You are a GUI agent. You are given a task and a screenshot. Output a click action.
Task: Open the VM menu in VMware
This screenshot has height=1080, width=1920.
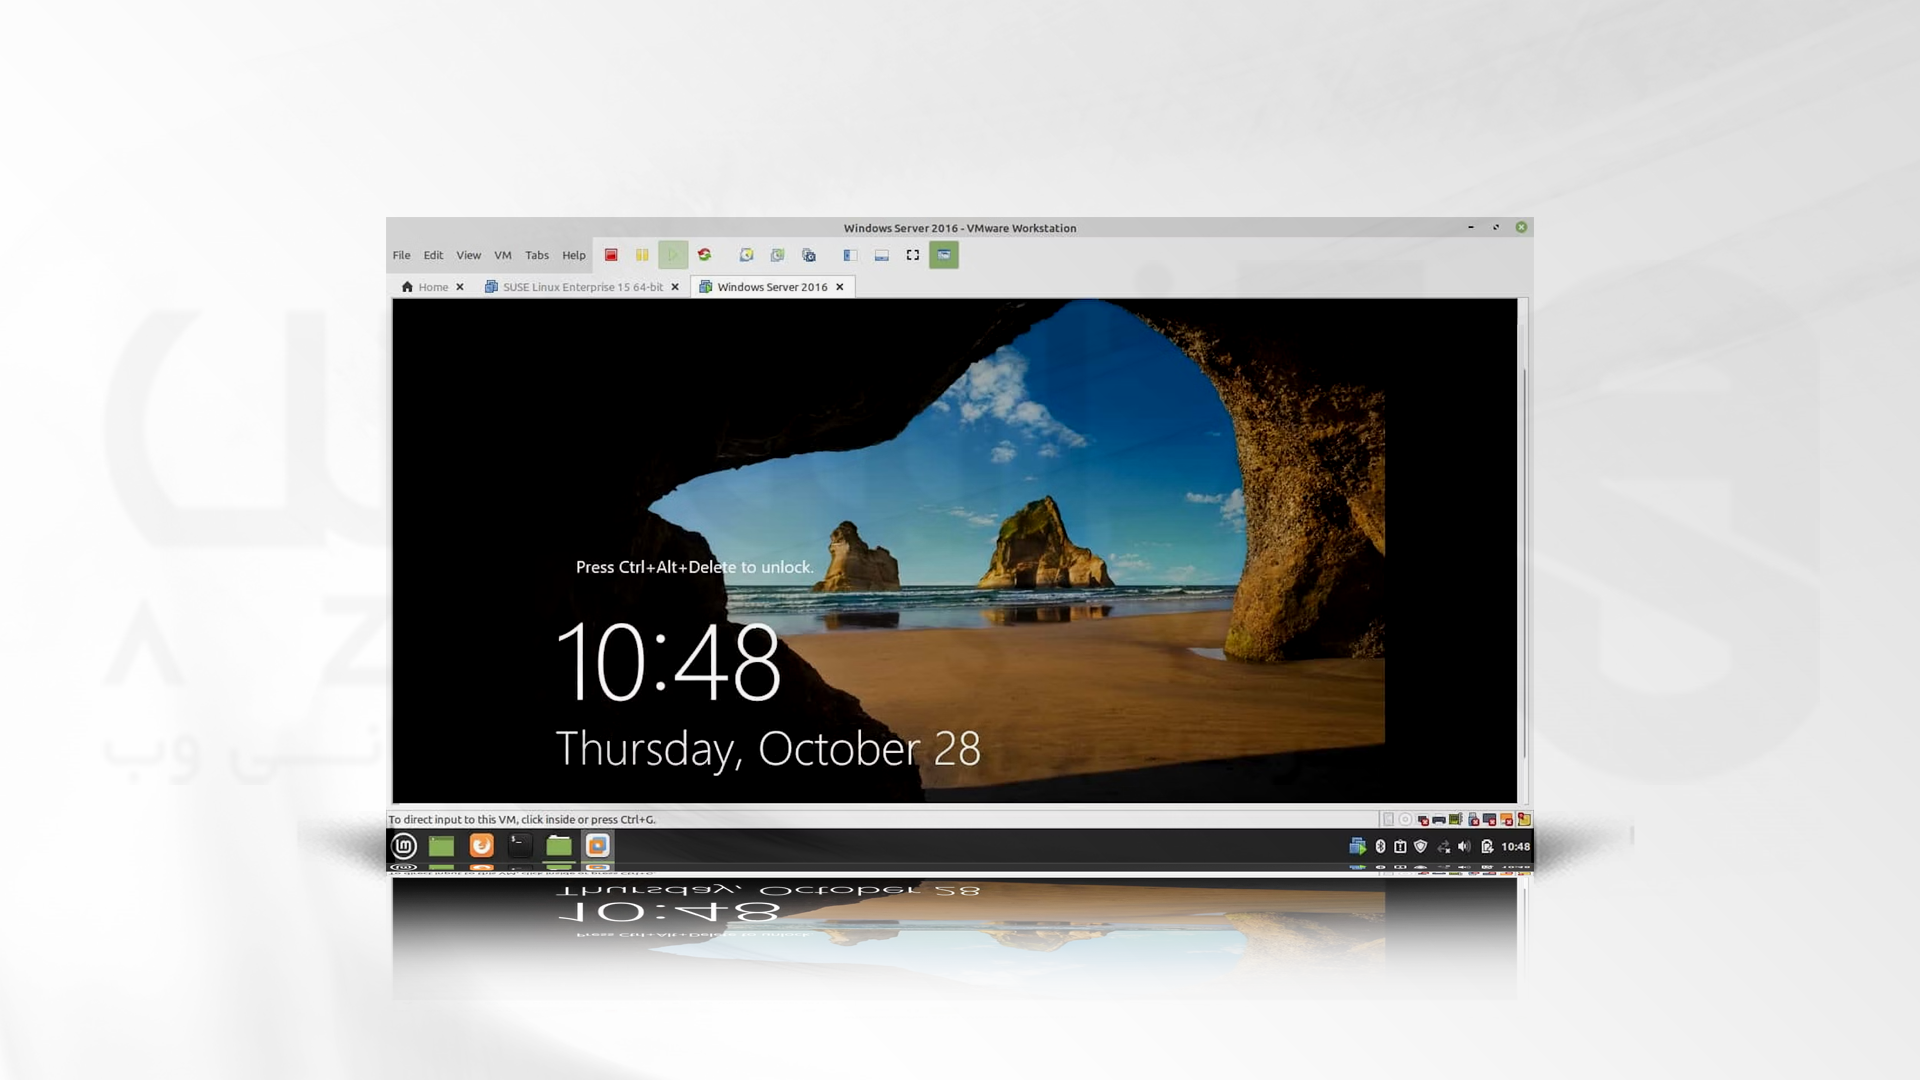tap(501, 255)
